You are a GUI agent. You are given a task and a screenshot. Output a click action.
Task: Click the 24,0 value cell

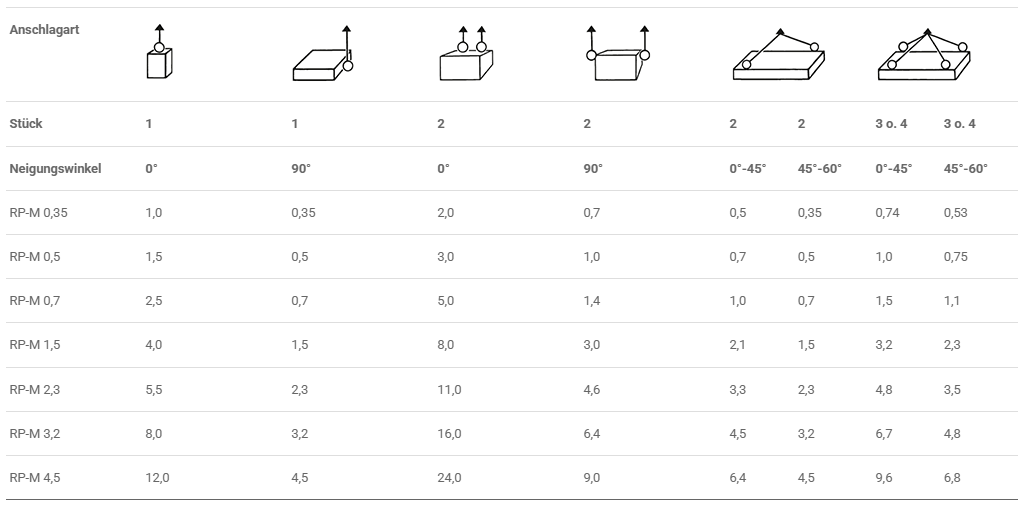tap(449, 477)
